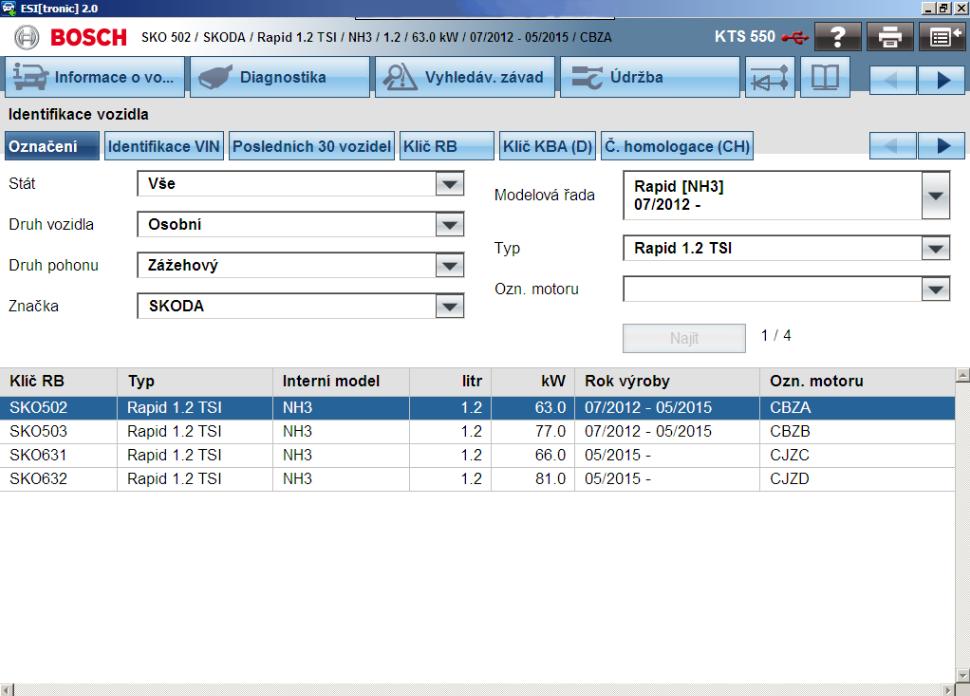Click the printer icon button
The width and height of the screenshot is (970, 696).
[x=890, y=37]
